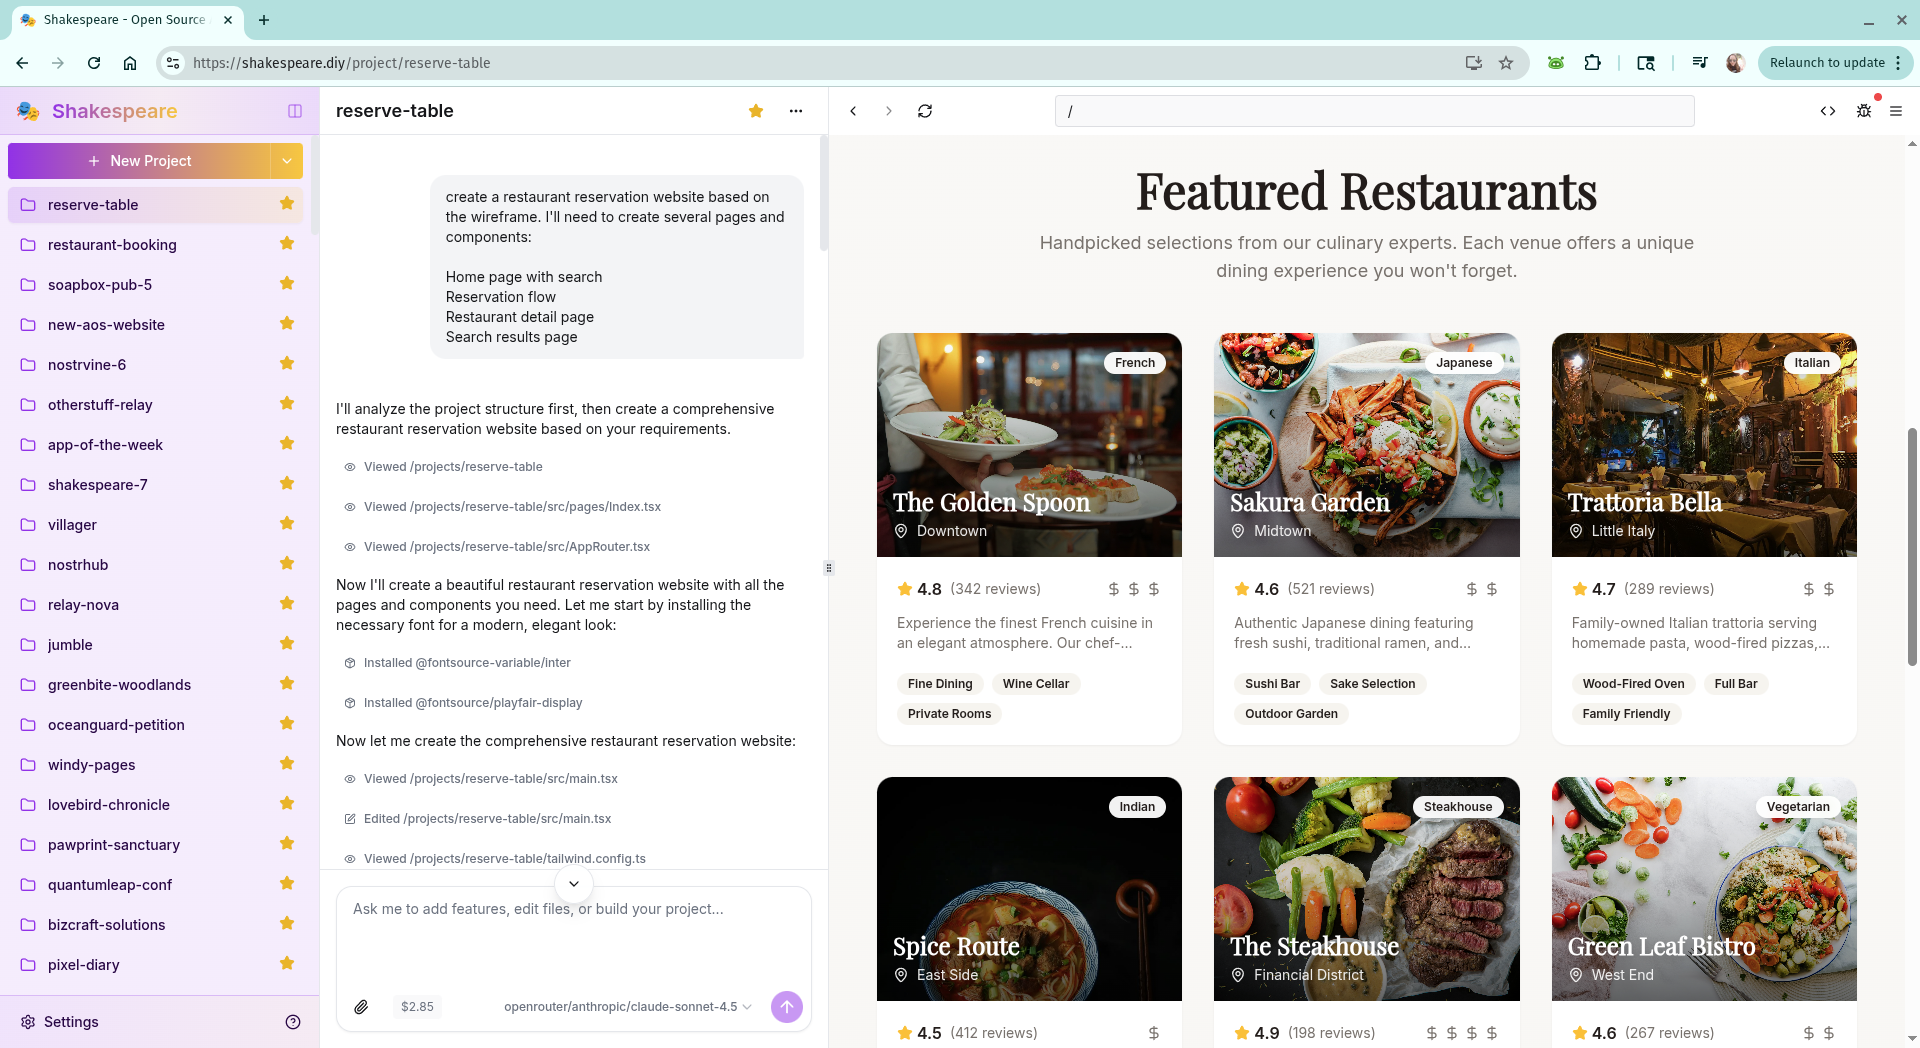Screen dimensions: 1920x1048
Task: Open the restaurant-booking project
Action: 111,244
